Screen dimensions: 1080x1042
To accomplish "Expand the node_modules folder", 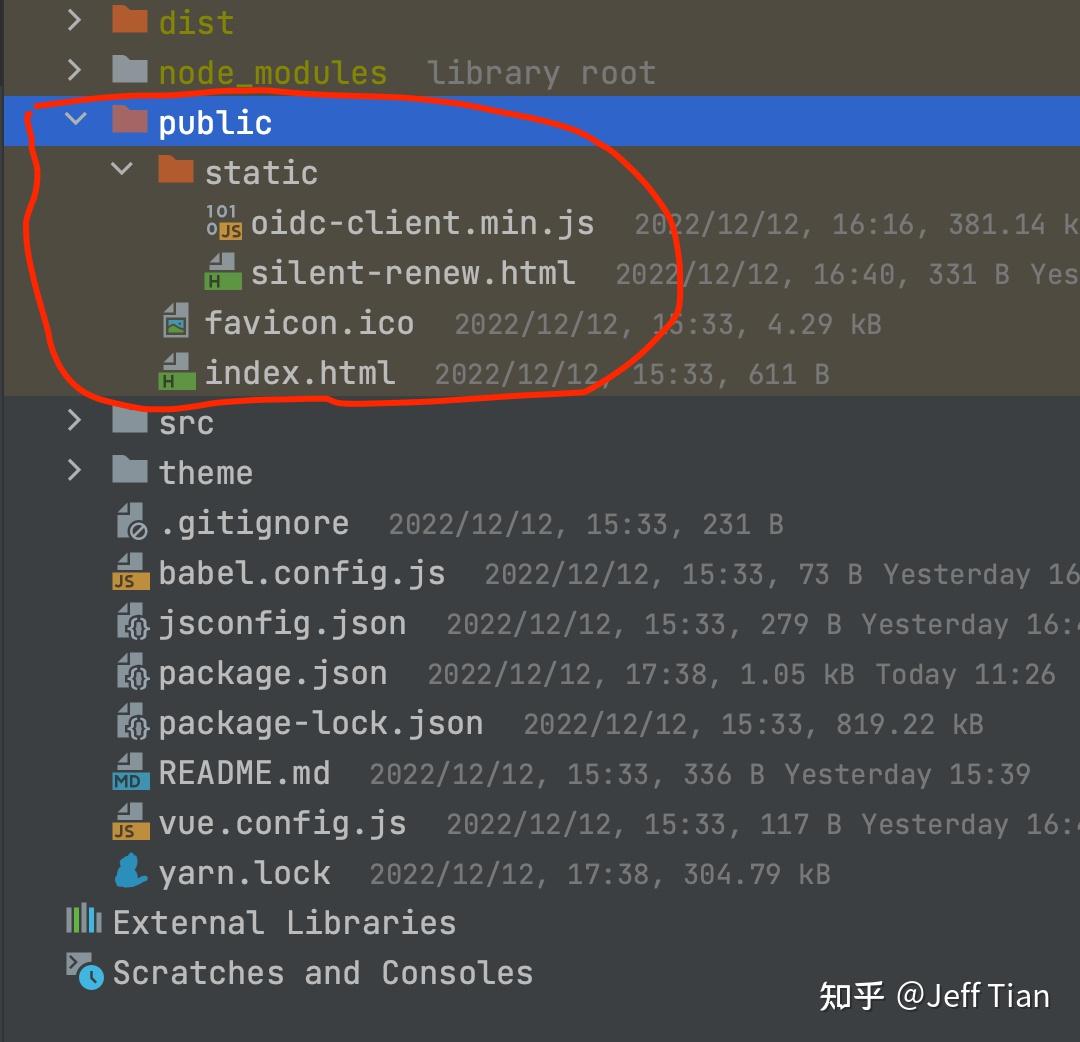I will coord(73,70).
